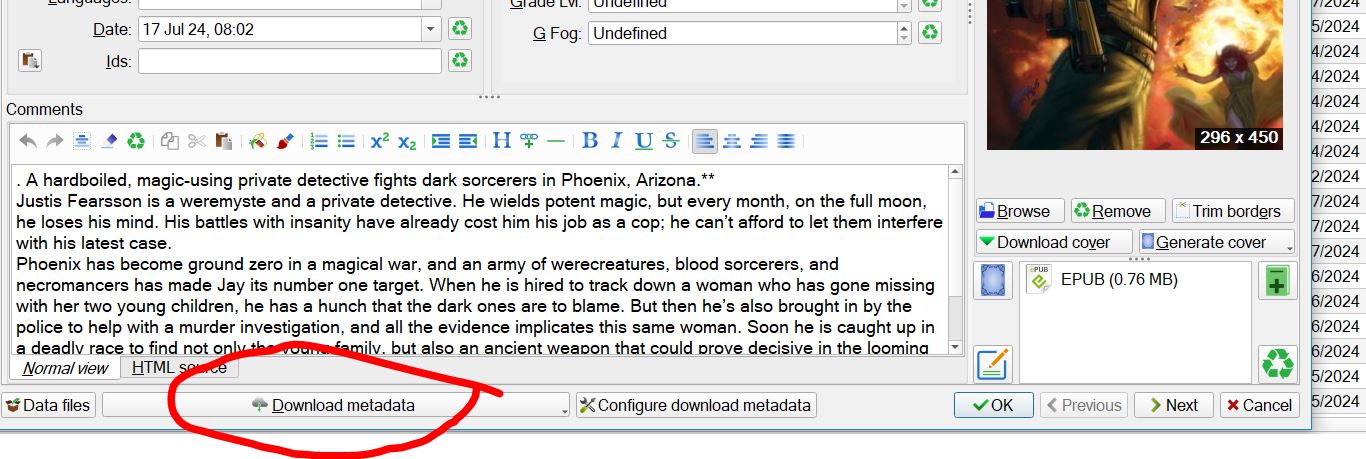Decrease indentation of comment text
This screenshot has width=1366, height=459.
pos(468,141)
